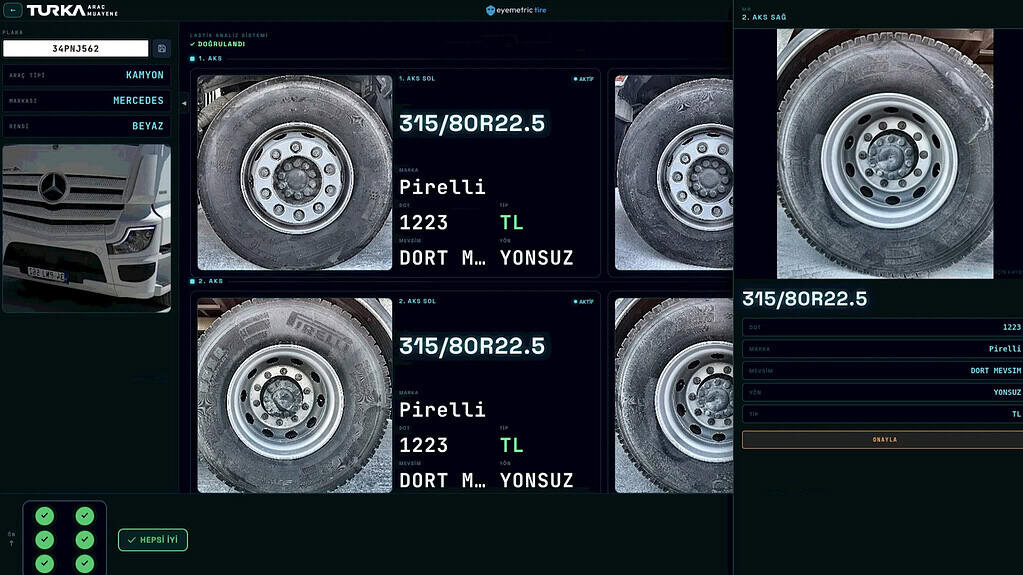Open the 2. AKS right-side tire card photo
This screenshot has height=575, width=1023.
[x=674, y=396]
